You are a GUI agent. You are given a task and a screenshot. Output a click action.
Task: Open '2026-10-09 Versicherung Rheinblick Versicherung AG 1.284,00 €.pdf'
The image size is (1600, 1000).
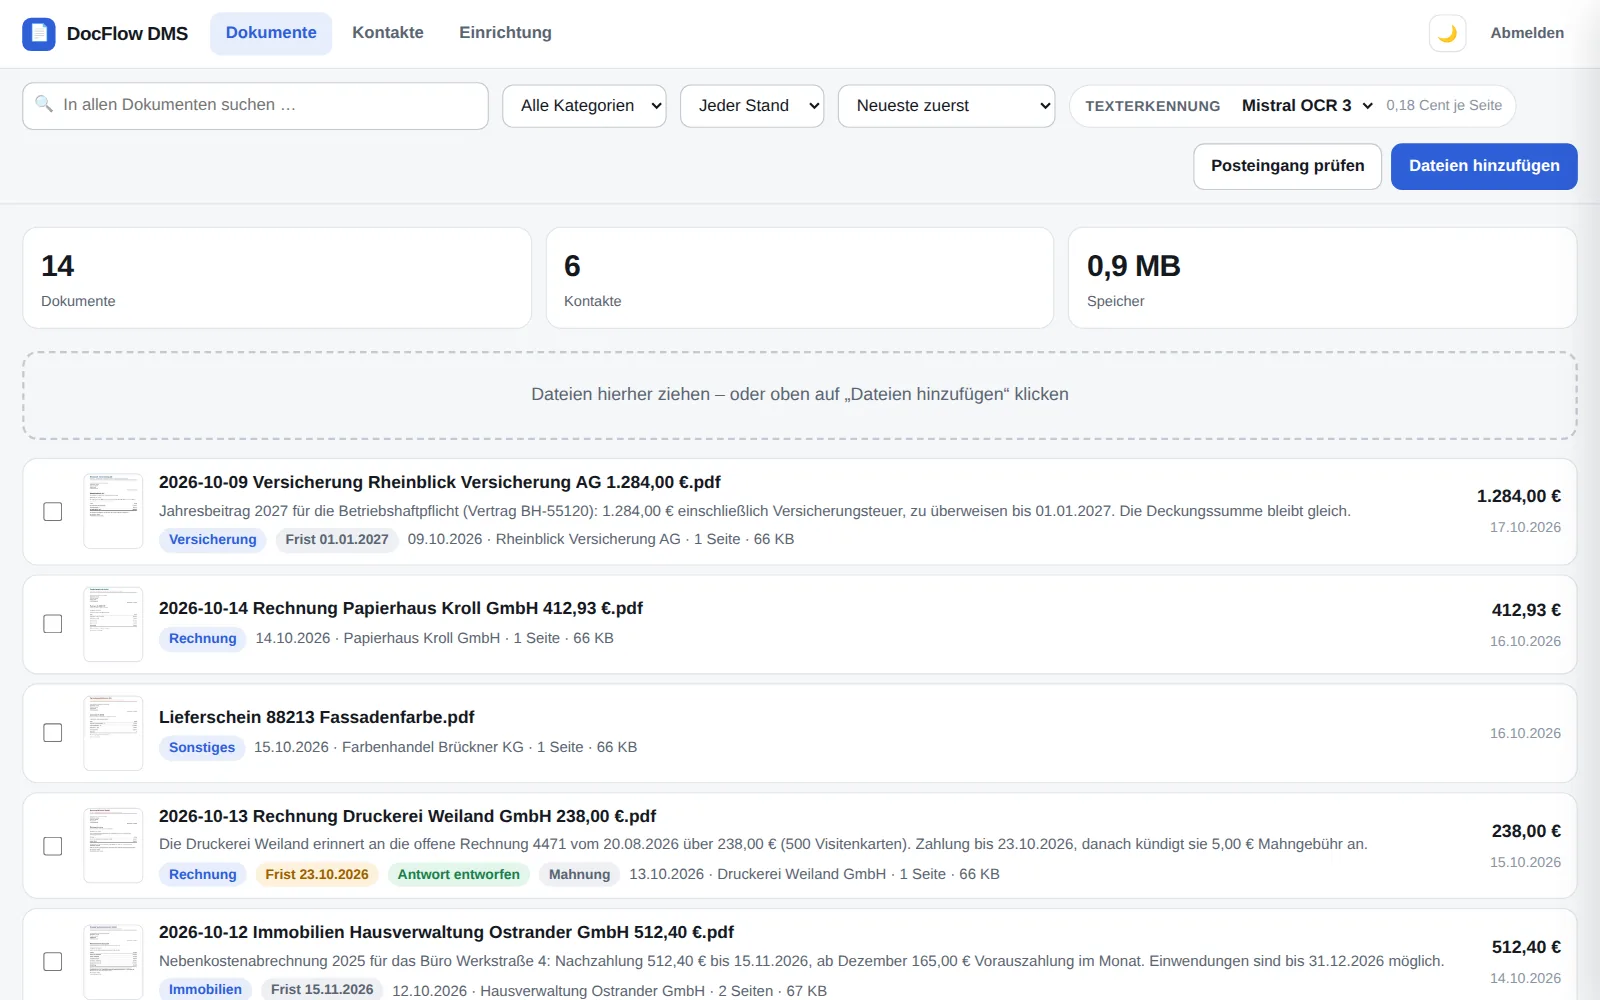(x=440, y=482)
